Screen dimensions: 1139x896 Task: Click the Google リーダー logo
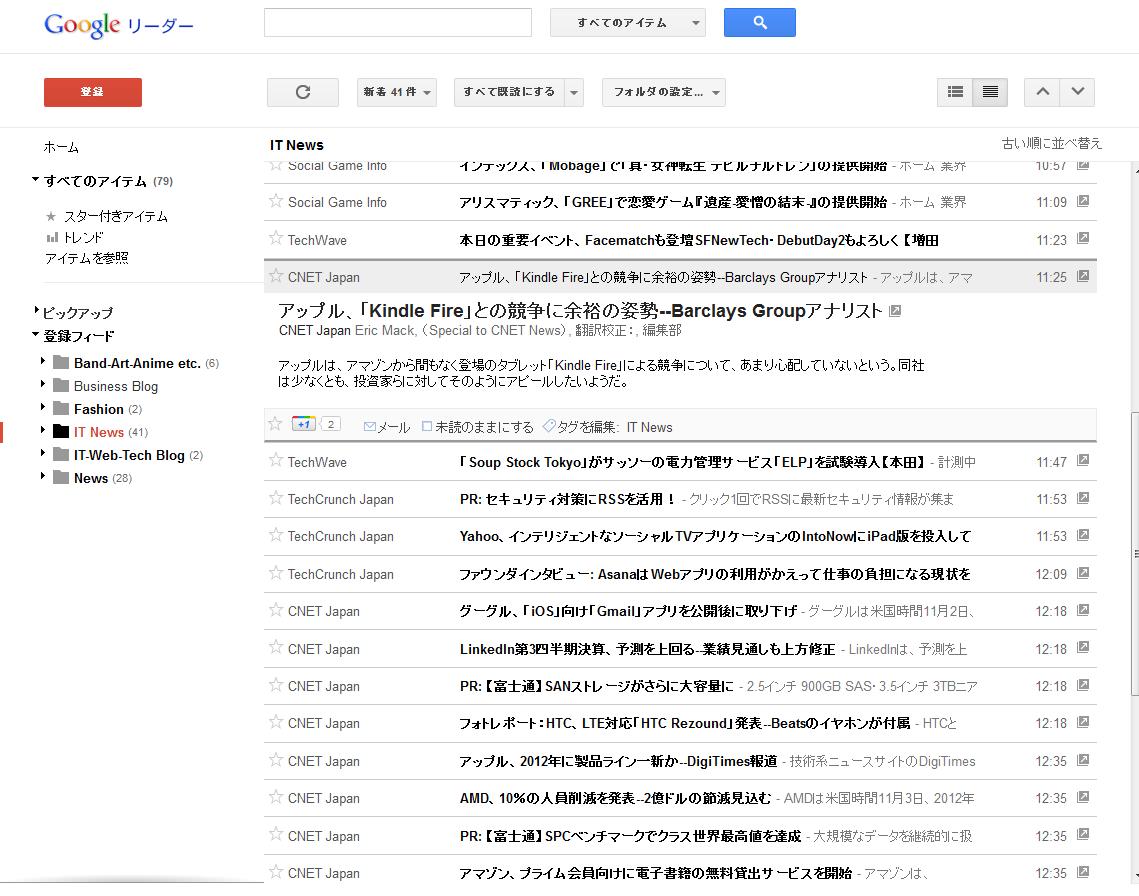pos(118,25)
